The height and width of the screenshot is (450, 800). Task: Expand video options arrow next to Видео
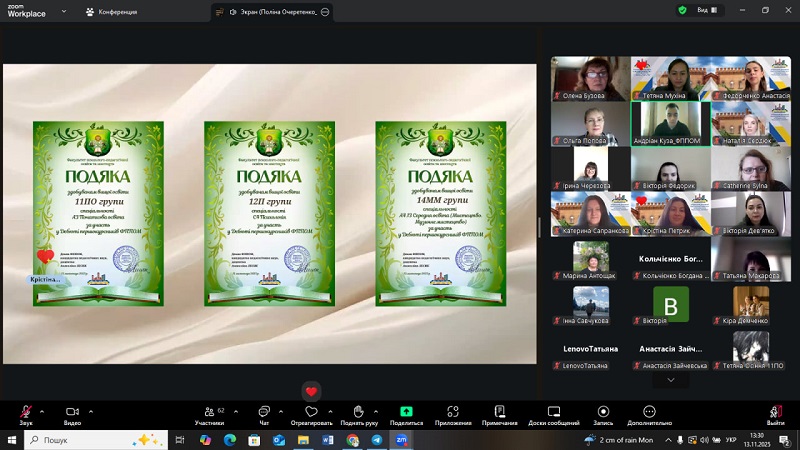tap(90, 410)
